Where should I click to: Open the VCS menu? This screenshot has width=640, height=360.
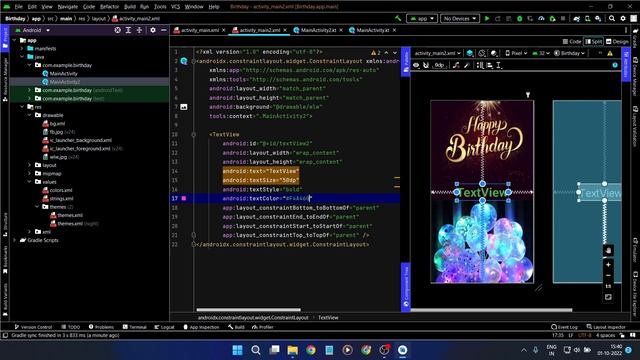point(176,7)
